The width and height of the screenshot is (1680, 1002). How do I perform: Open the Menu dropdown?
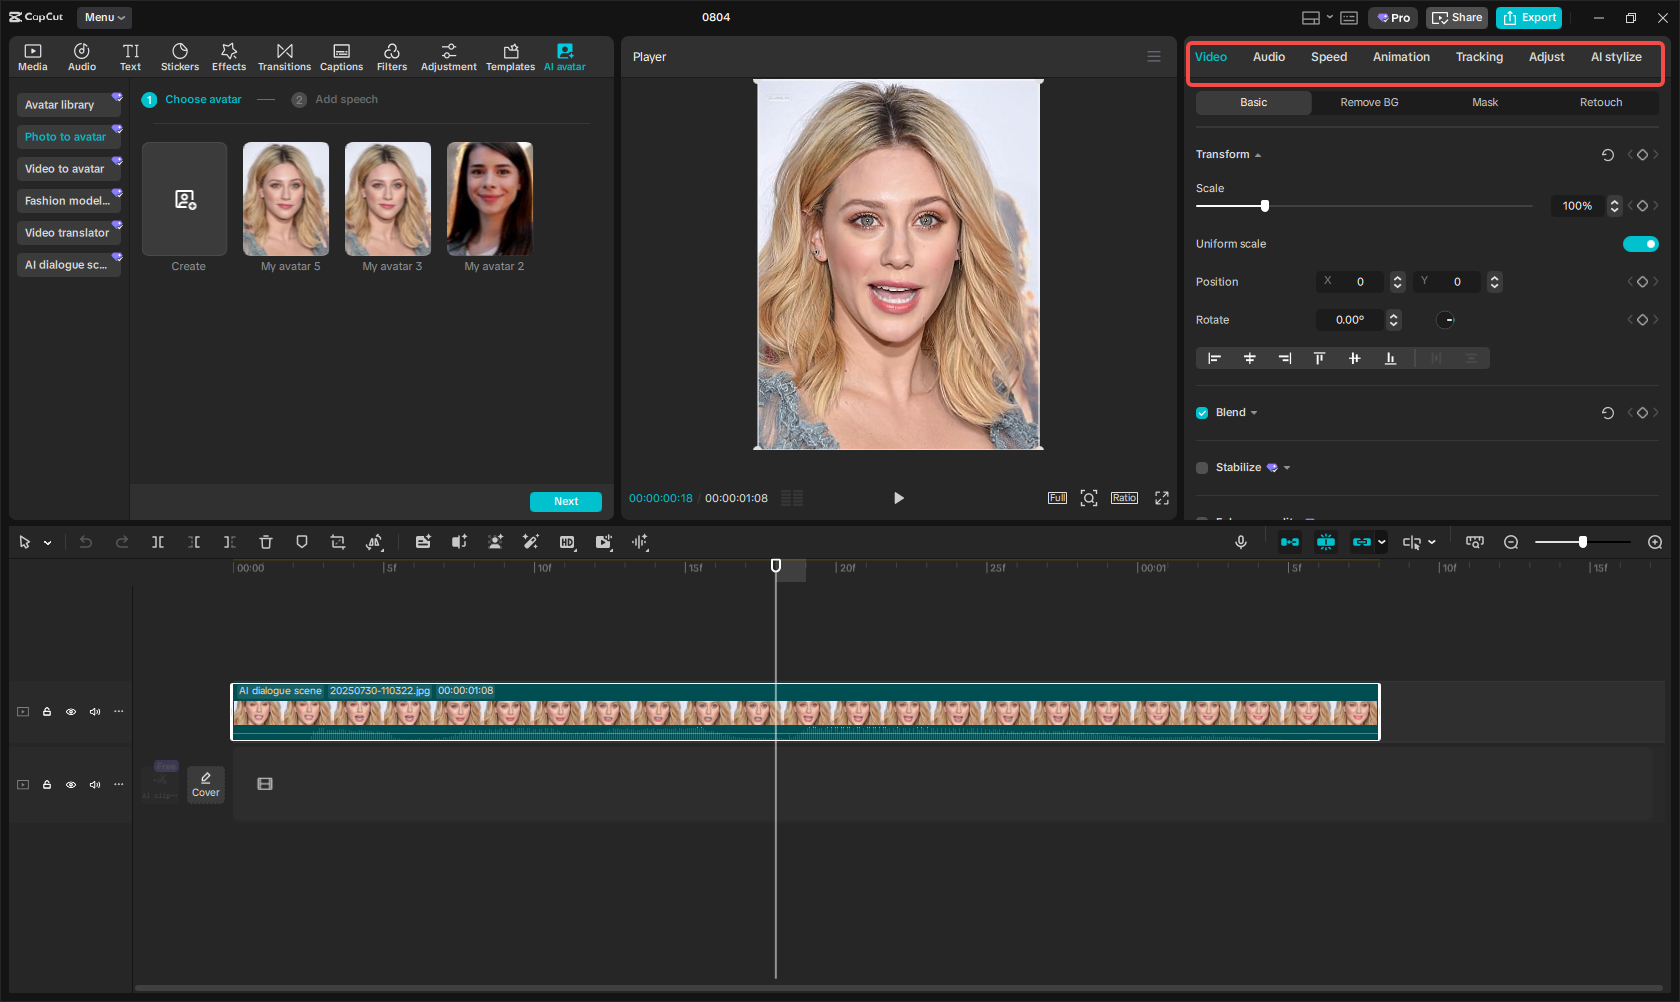tap(104, 17)
